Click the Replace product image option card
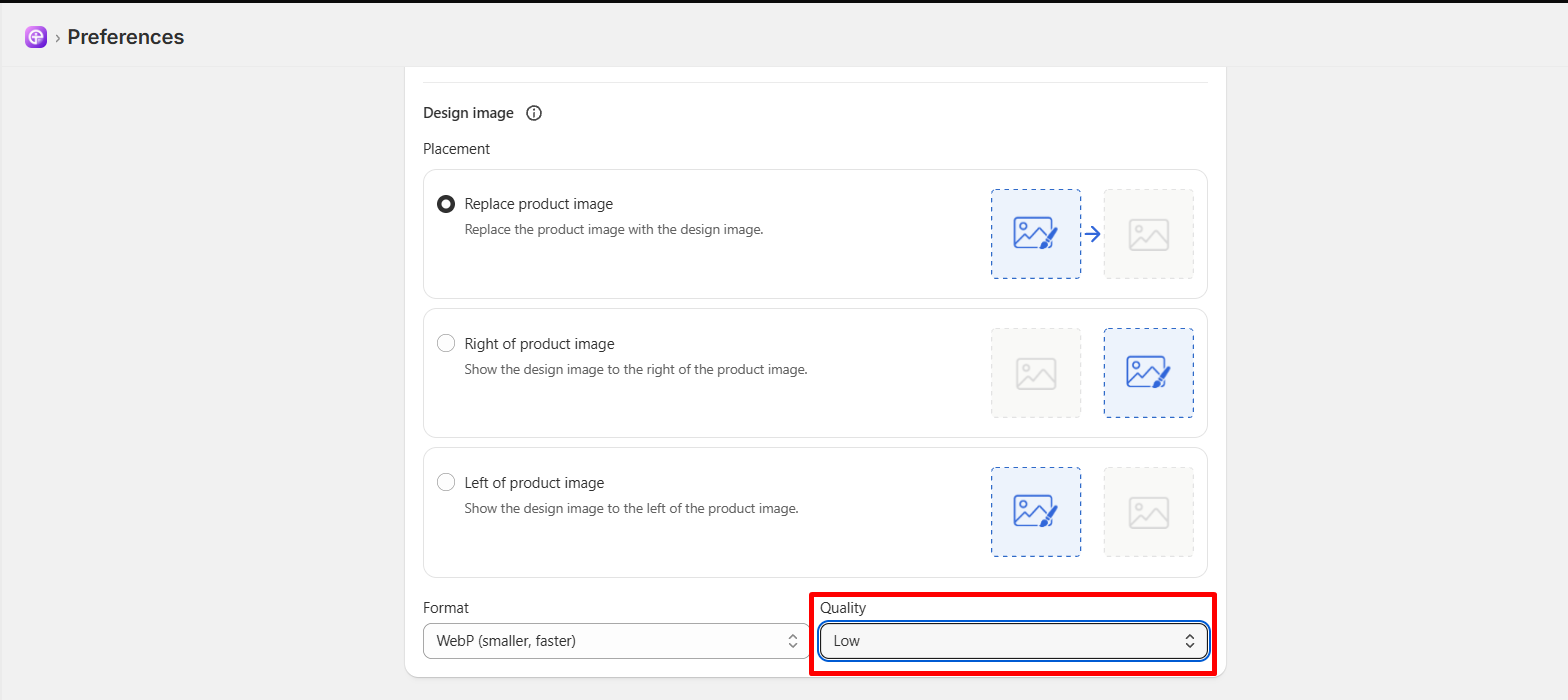Screen dimensions: 1568x700 (815, 234)
